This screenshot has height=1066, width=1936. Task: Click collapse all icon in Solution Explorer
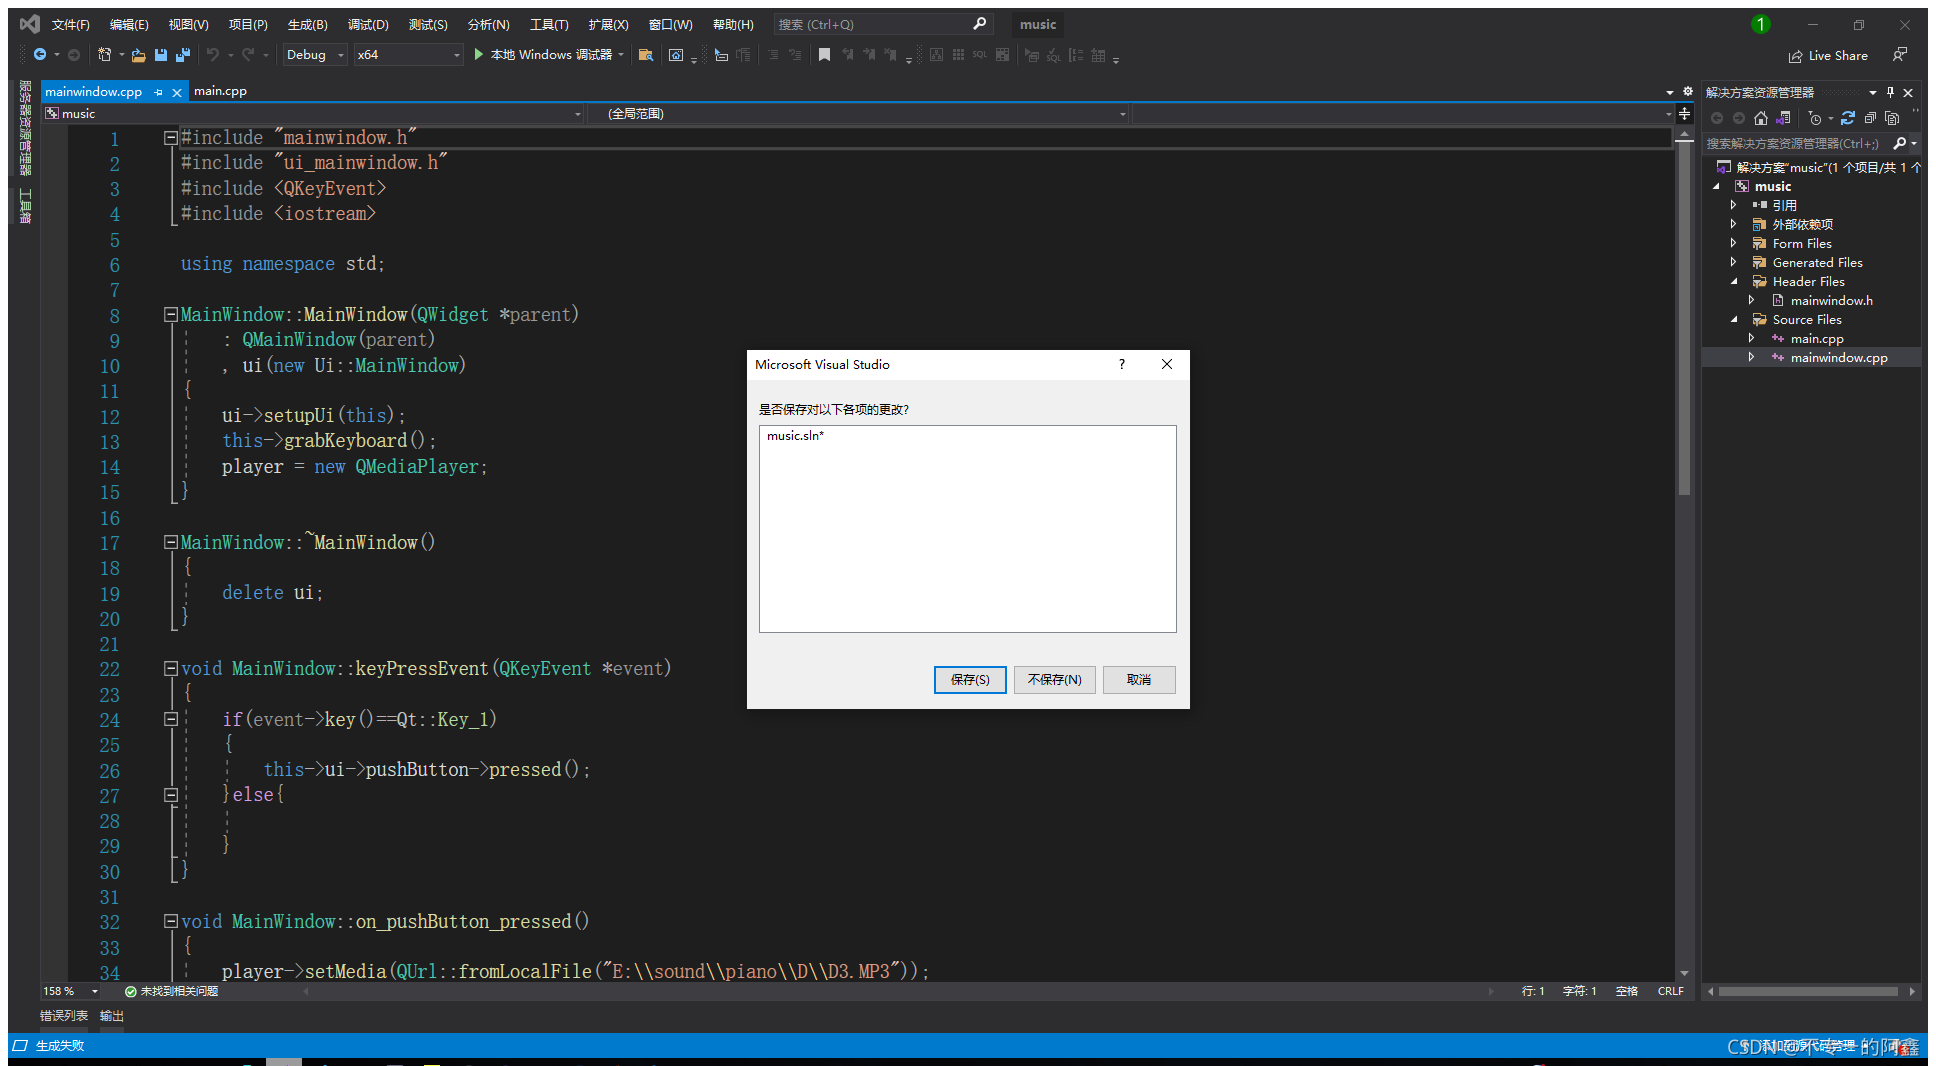pos(1870,118)
